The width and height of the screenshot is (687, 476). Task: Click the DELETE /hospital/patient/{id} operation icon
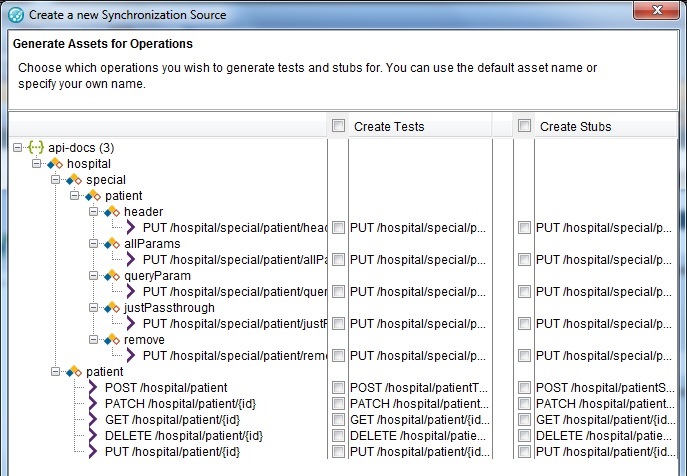point(93,436)
